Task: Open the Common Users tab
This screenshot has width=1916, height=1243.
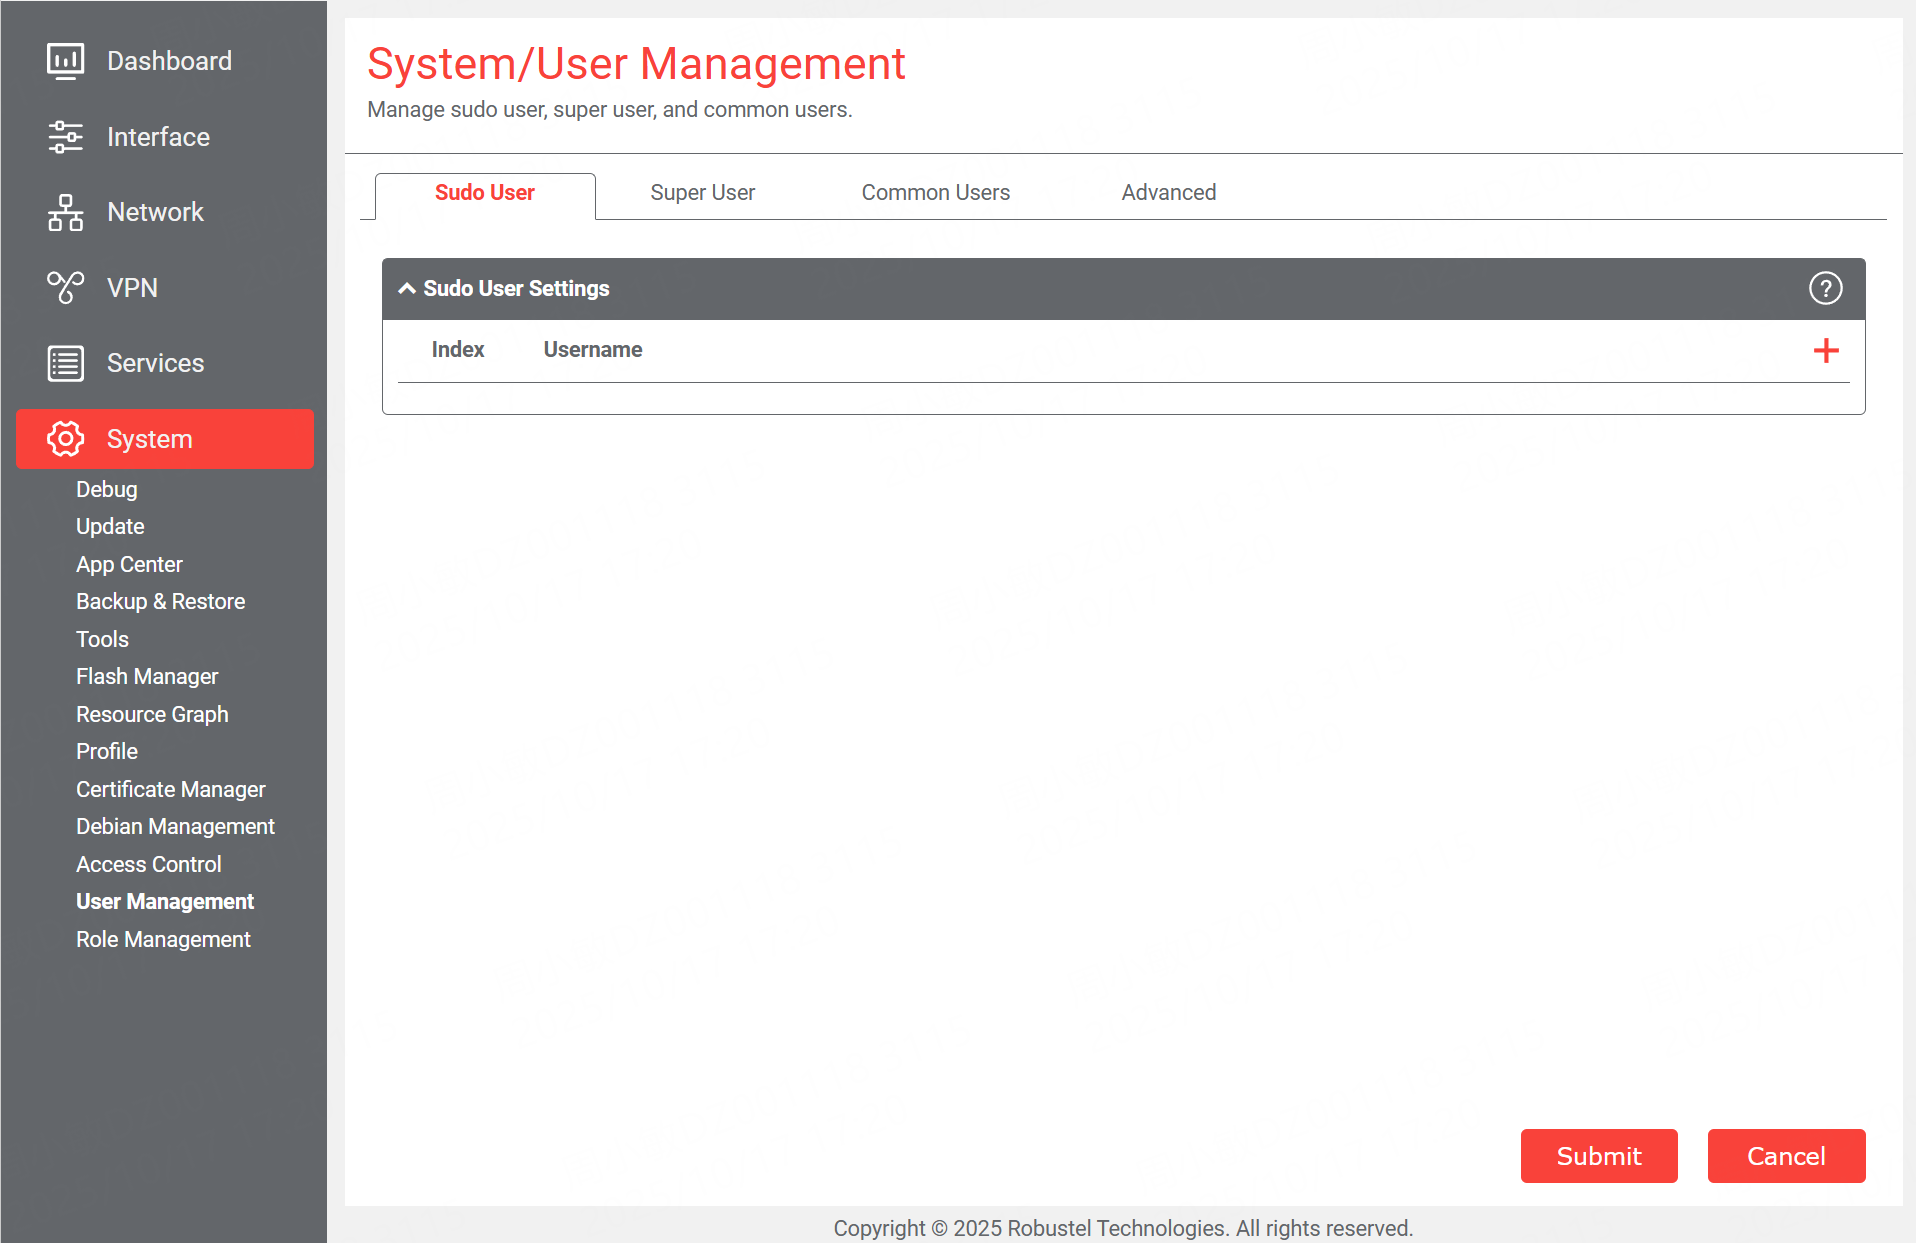Action: [x=935, y=193]
